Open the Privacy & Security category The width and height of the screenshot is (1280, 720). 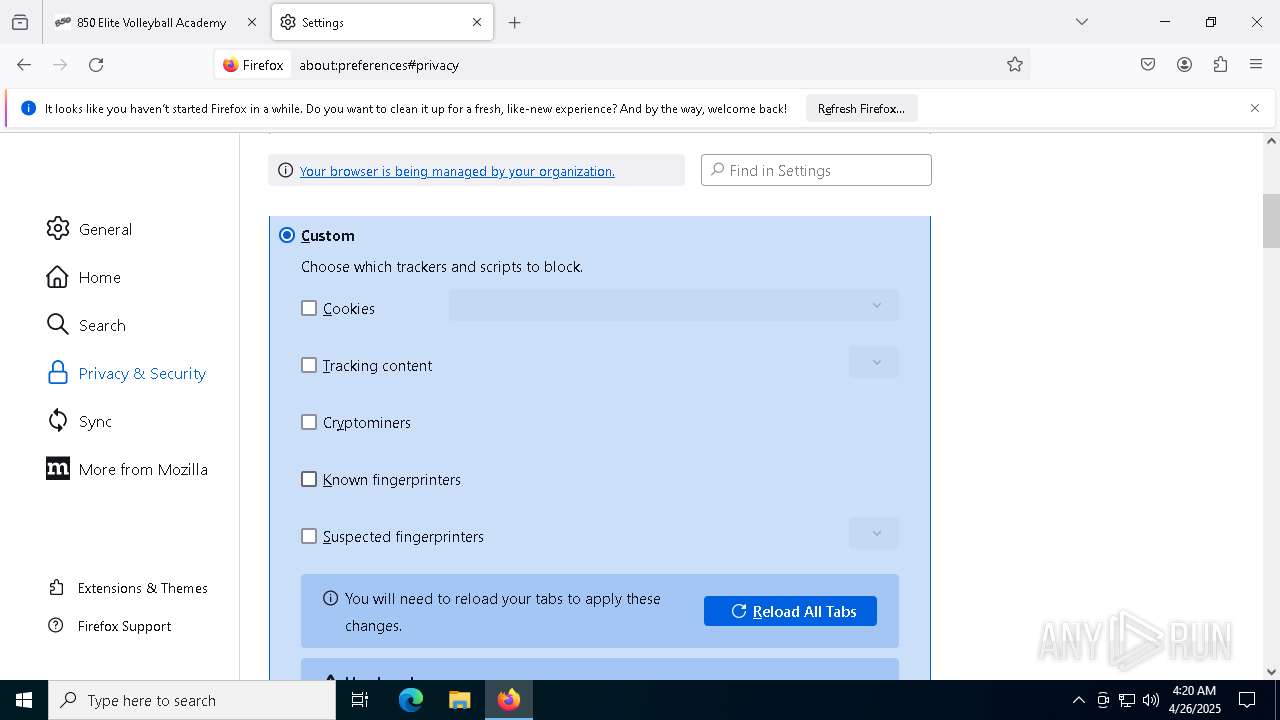click(126, 373)
